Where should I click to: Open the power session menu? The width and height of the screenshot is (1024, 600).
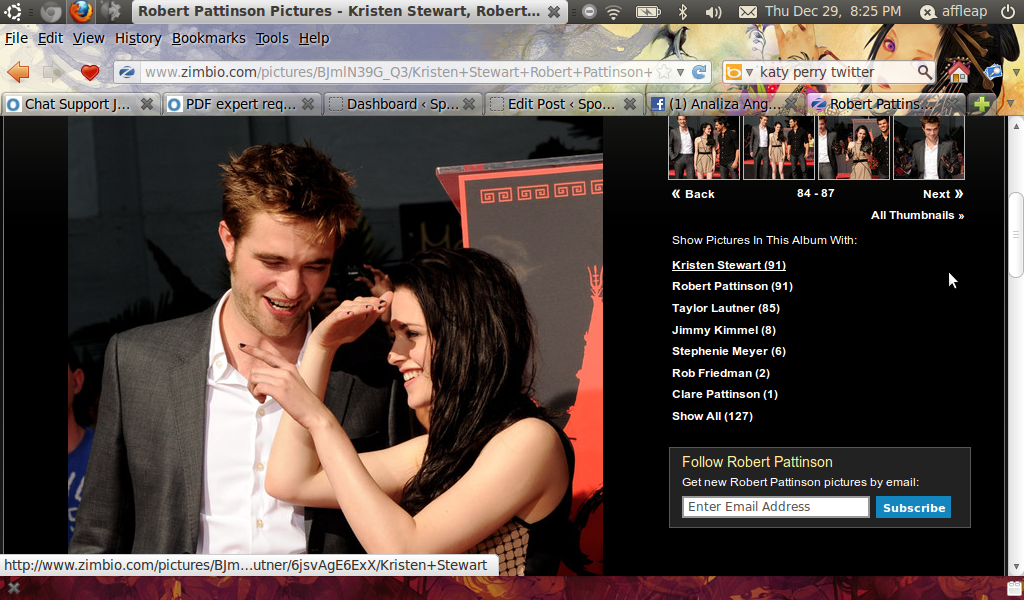click(x=1008, y=12)
